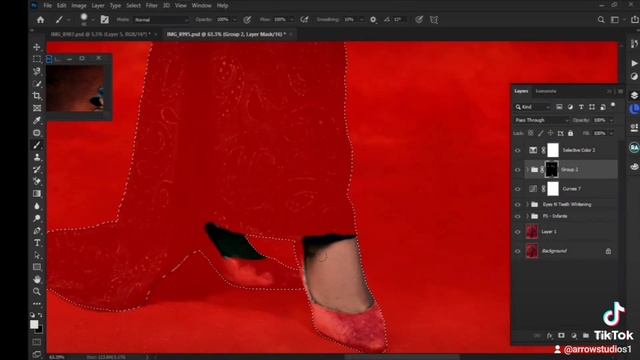Viewport: 640px width, 360px height.
Task: Select the Clone Stamp tool
Action: [37, 157]
